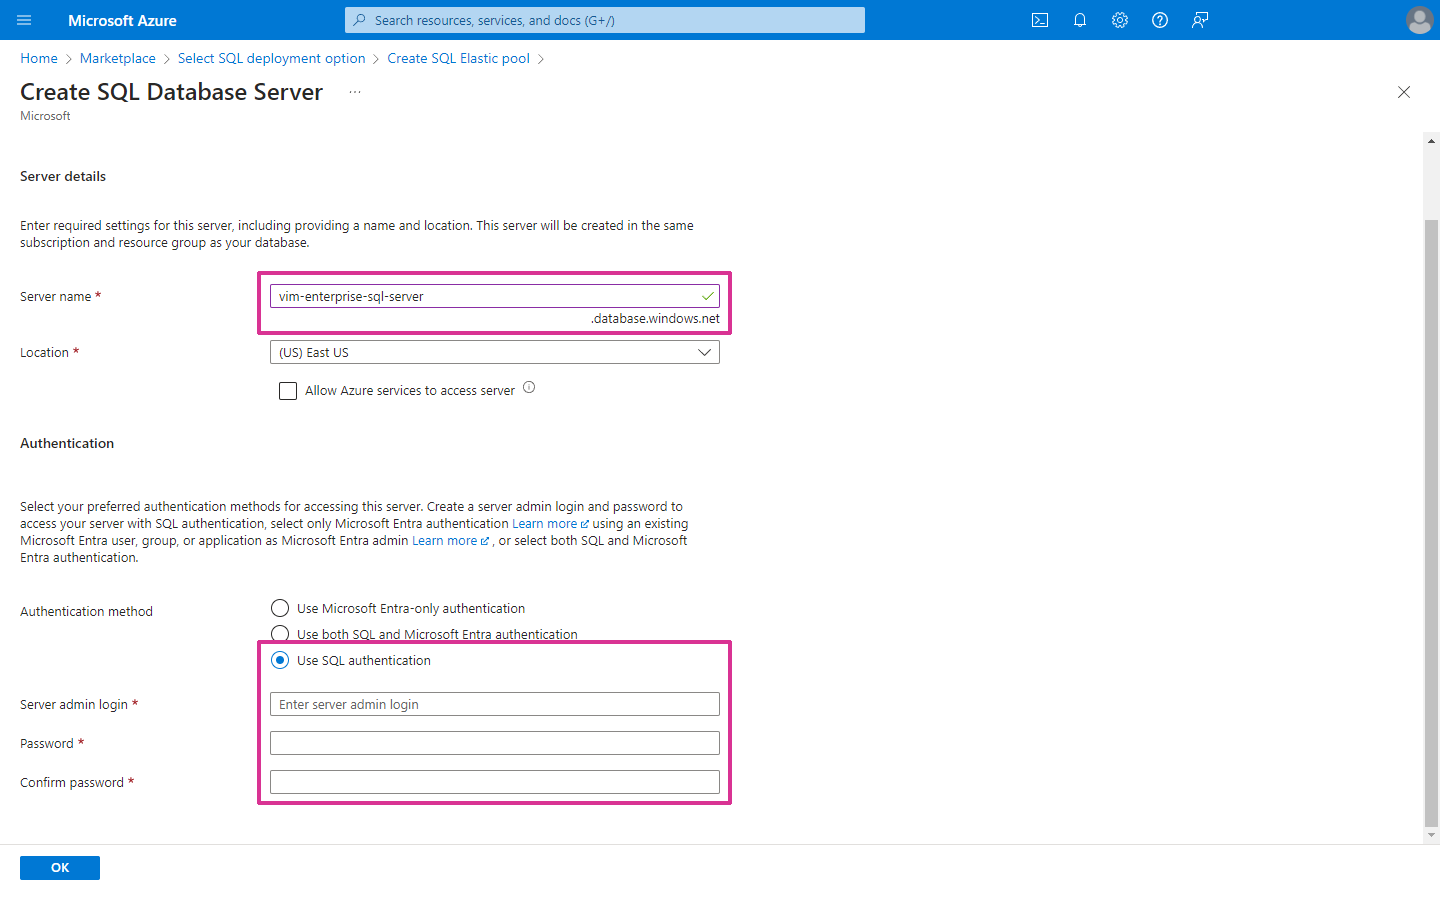Viewport: 1440px width, 900px height.
Task: Close the Create SQL Database Server pane
Action: [x=1404, y=92]
